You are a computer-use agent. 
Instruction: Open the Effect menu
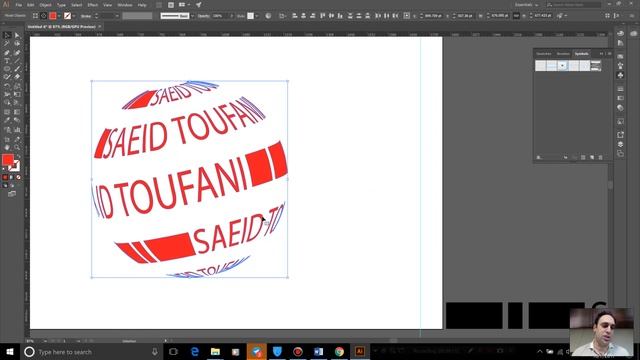[93, 5]
